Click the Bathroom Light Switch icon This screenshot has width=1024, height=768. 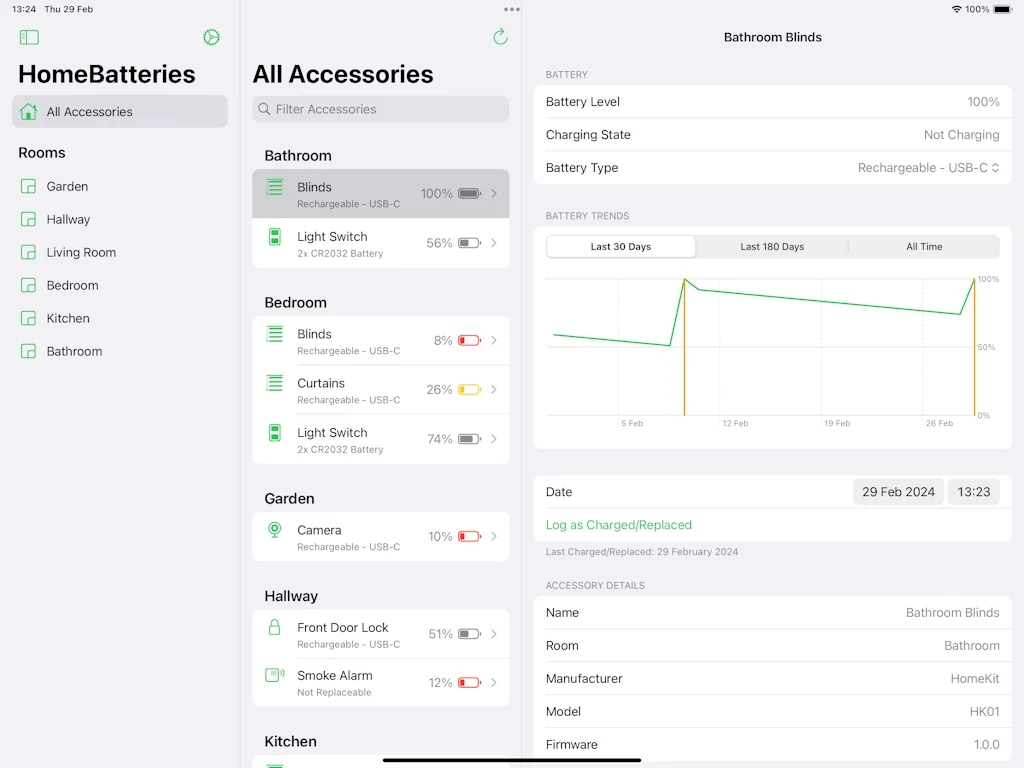click(x=275, y=236)
